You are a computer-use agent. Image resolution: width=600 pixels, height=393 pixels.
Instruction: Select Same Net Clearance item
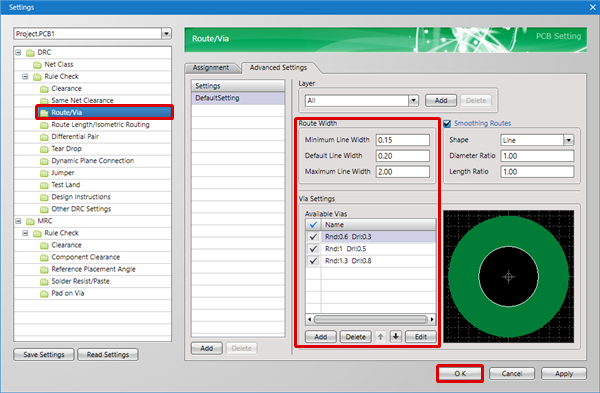[x=82, y=101]
